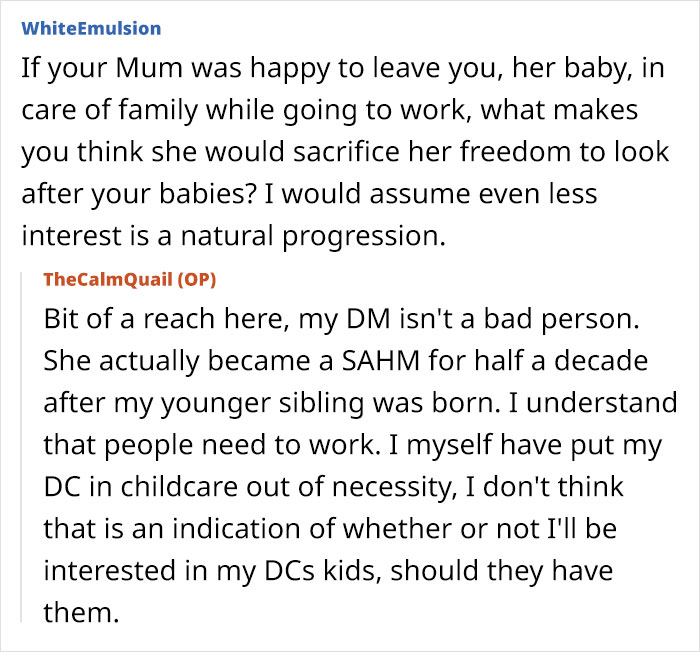
Task: Click the word "Mum" in the first comment
Action: (x=149, y=68)
